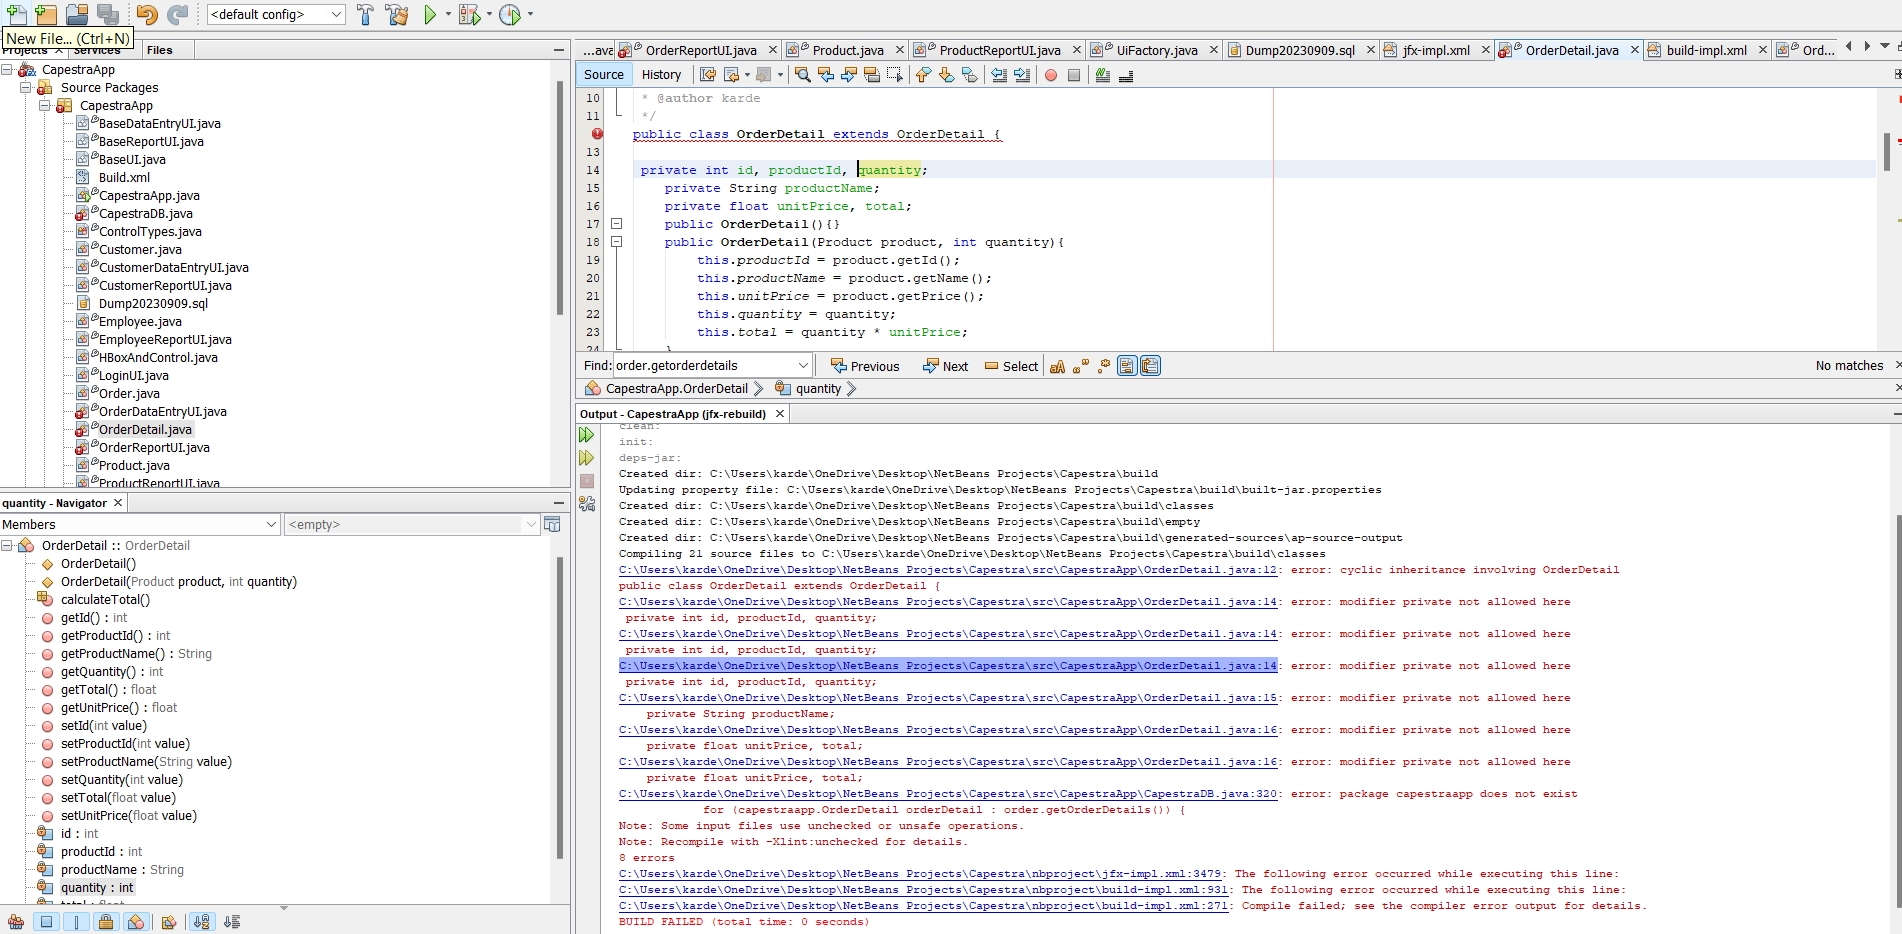This screenshot has height=934, width=1902.
Task: Run the project with green play button
Action: coord(430,14)
